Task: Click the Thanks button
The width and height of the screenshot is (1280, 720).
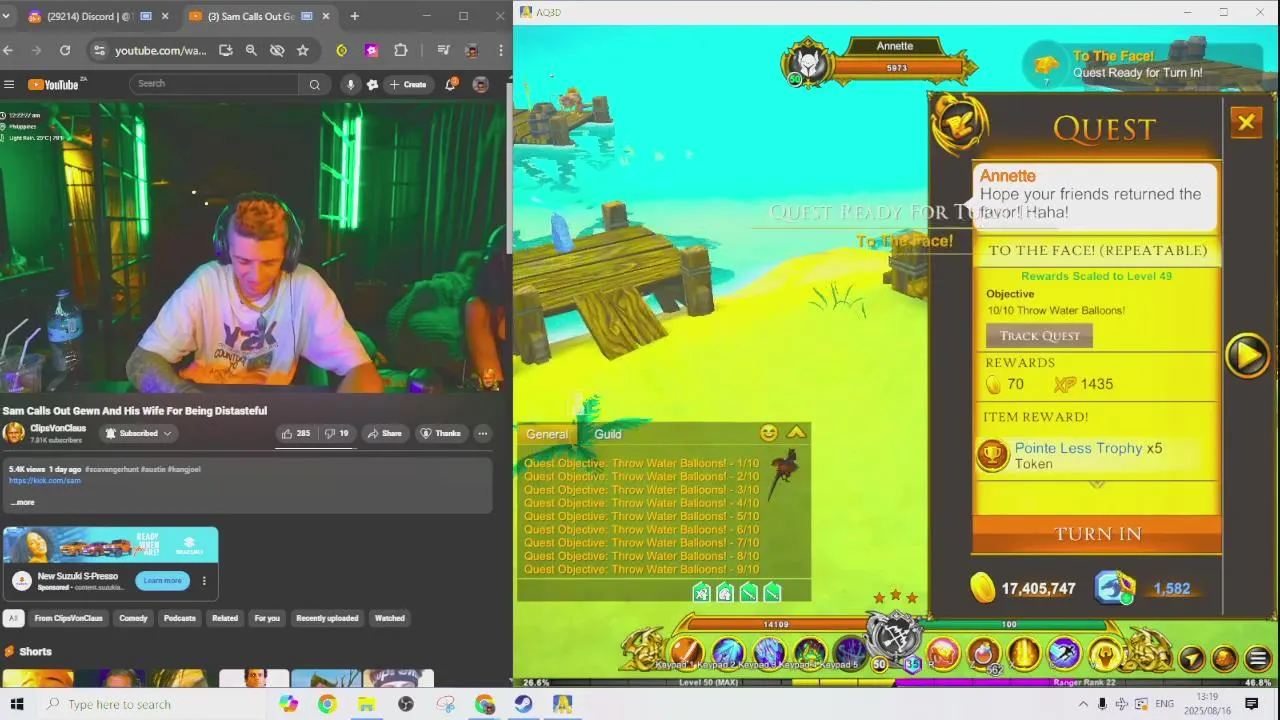Action: 440,433
